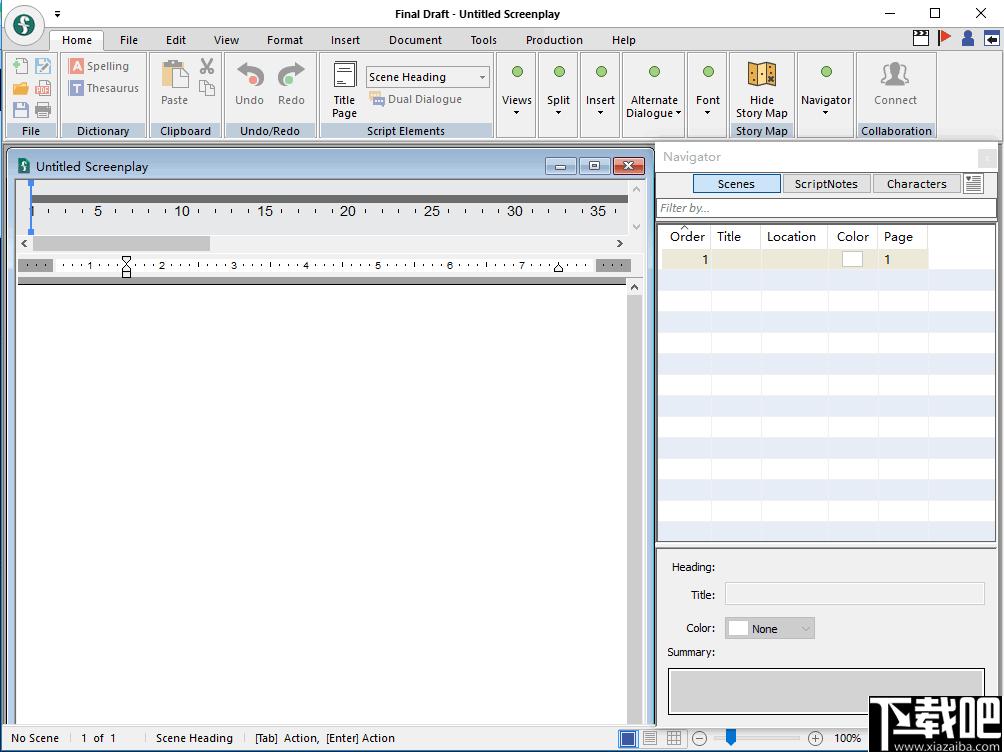1004x752 pixels.
Task: Open the Final Draft application menu logo
Action: [24, 25]
